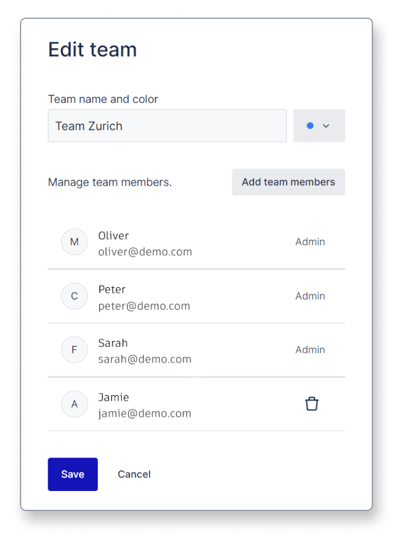Viewport: 393px width, 538px height.
Task: Select the name Oliver
Action: 113,236
